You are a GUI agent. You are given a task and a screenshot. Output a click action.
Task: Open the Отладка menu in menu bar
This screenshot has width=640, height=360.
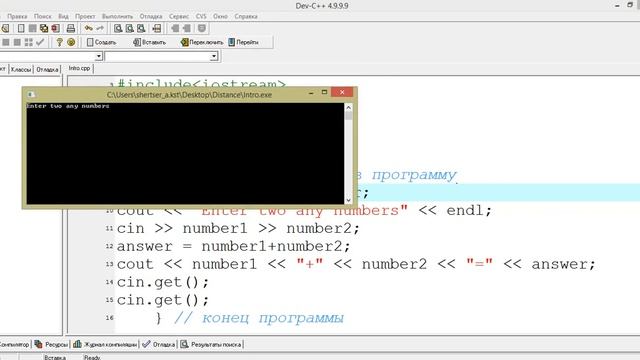click(151, 16)
